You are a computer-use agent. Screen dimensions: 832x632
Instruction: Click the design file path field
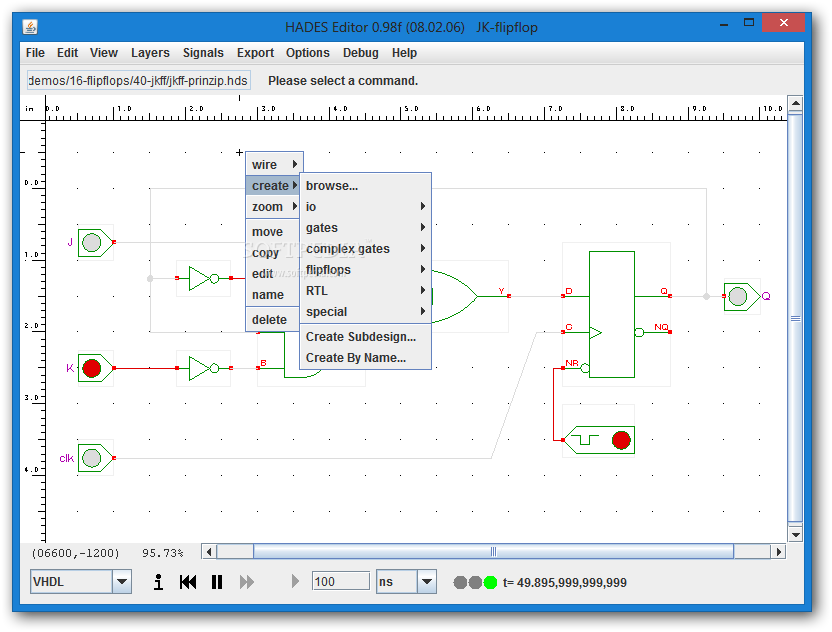point(138,81)
